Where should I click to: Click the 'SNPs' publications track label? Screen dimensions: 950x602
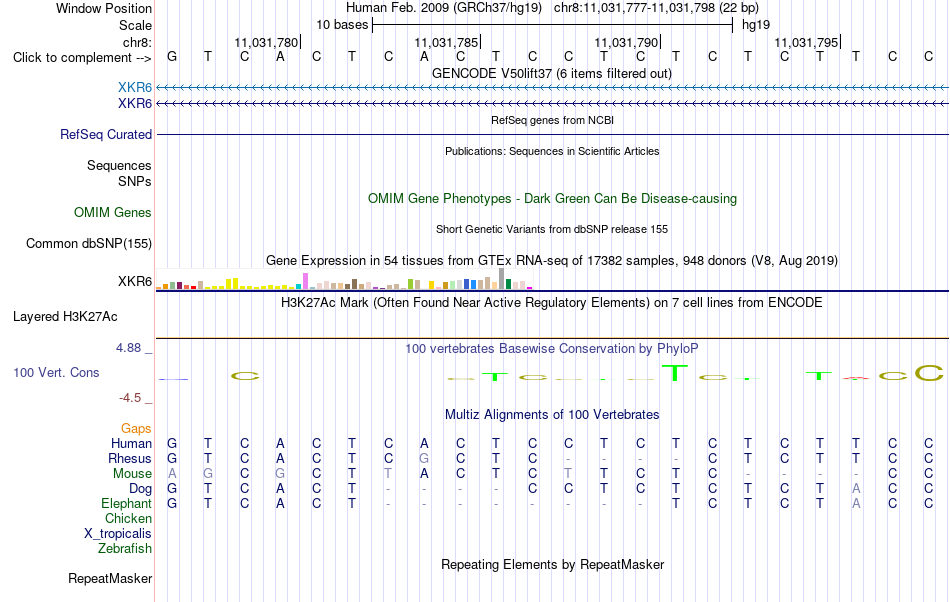pos(135,181)
